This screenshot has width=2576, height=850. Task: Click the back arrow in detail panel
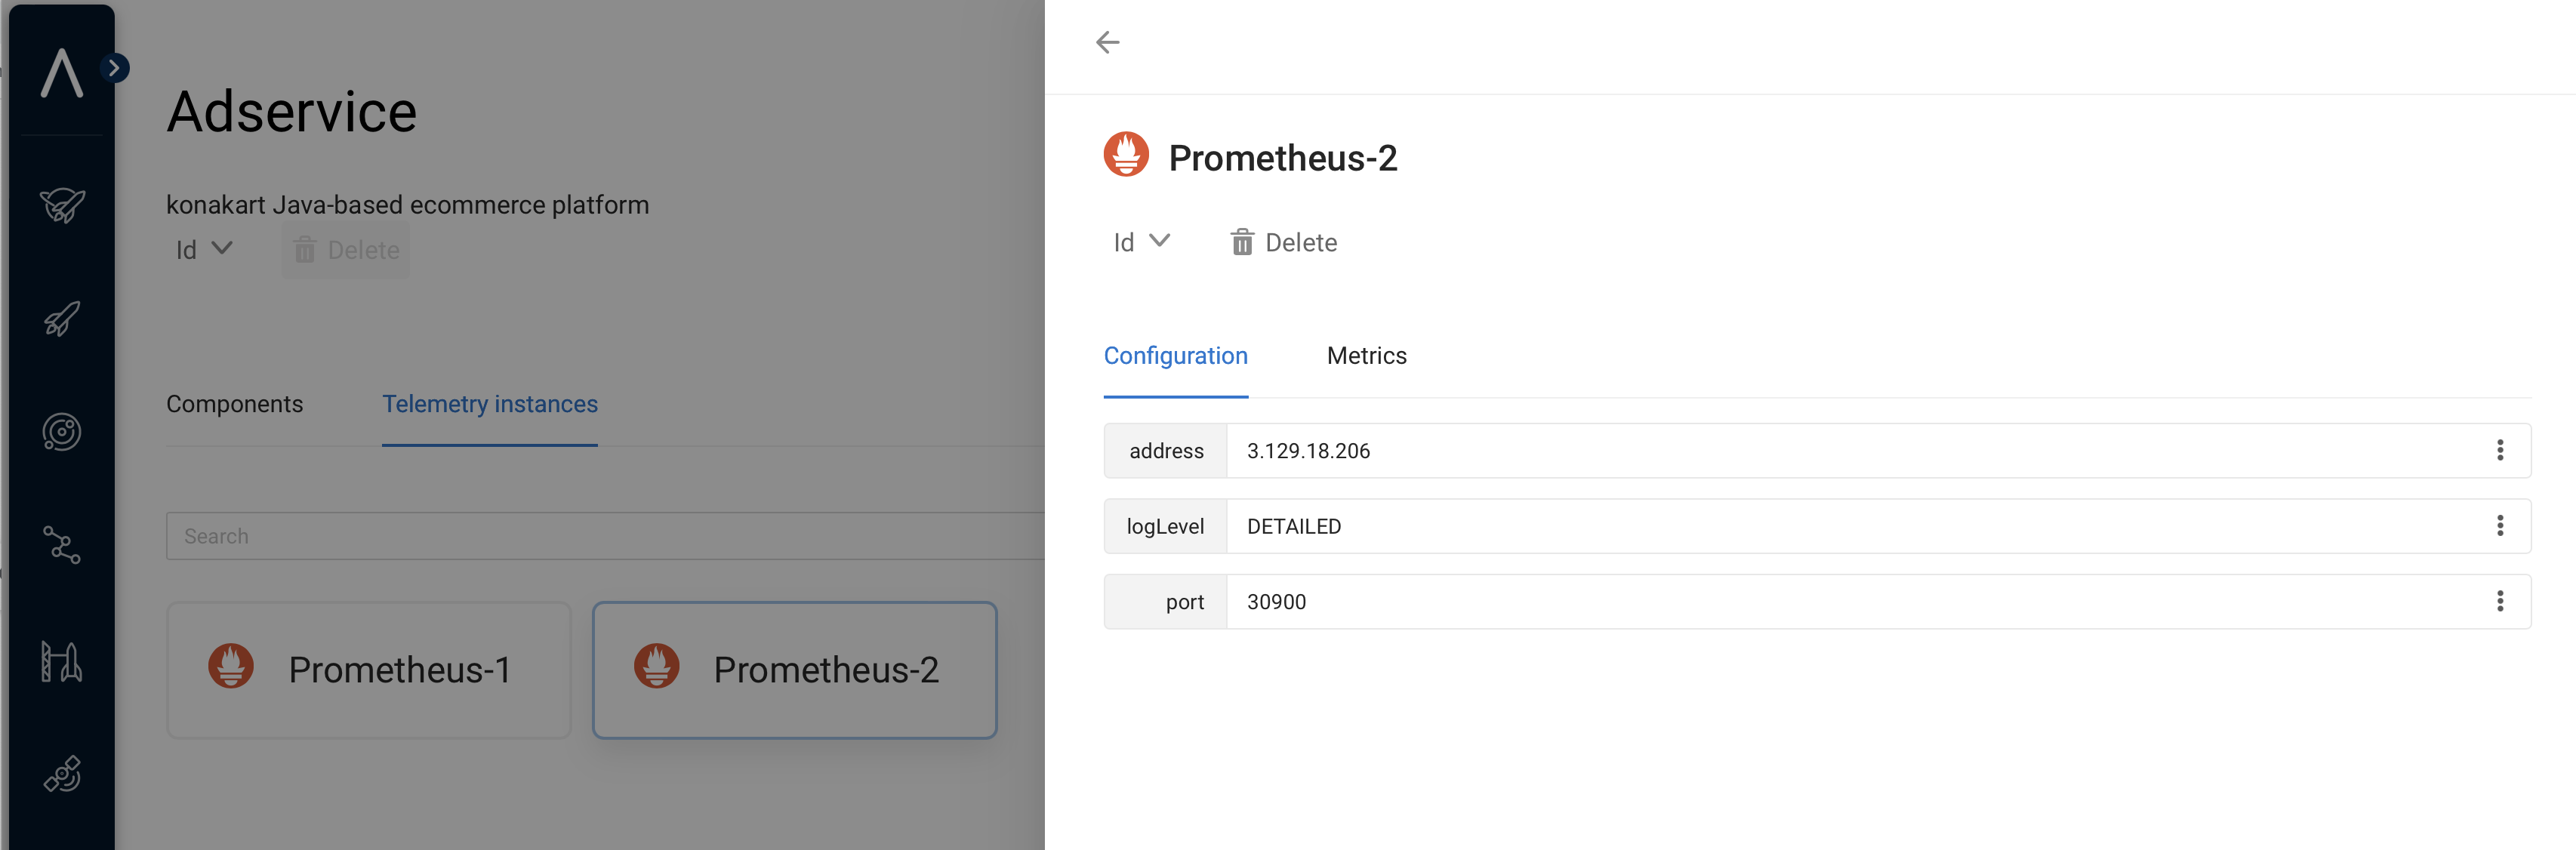(1107, 42)
